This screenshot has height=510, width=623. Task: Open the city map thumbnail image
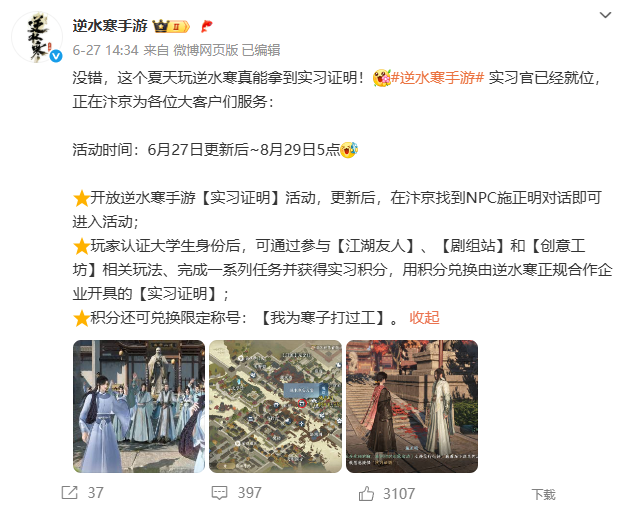pyautogui.click(x=275, y=406)
